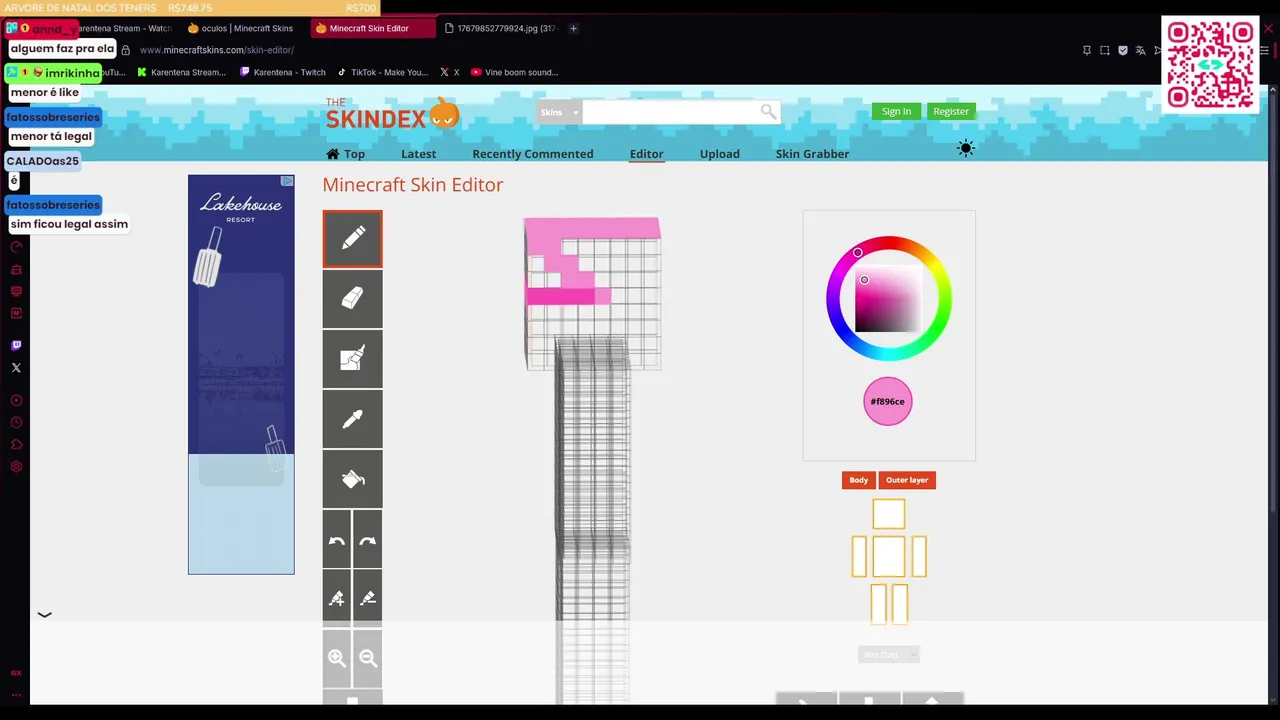The width and height of the screenshot is (1280, 720).
Task: Switch to oculos Minecraft Skins tab
Action: [x=241, y=28]
